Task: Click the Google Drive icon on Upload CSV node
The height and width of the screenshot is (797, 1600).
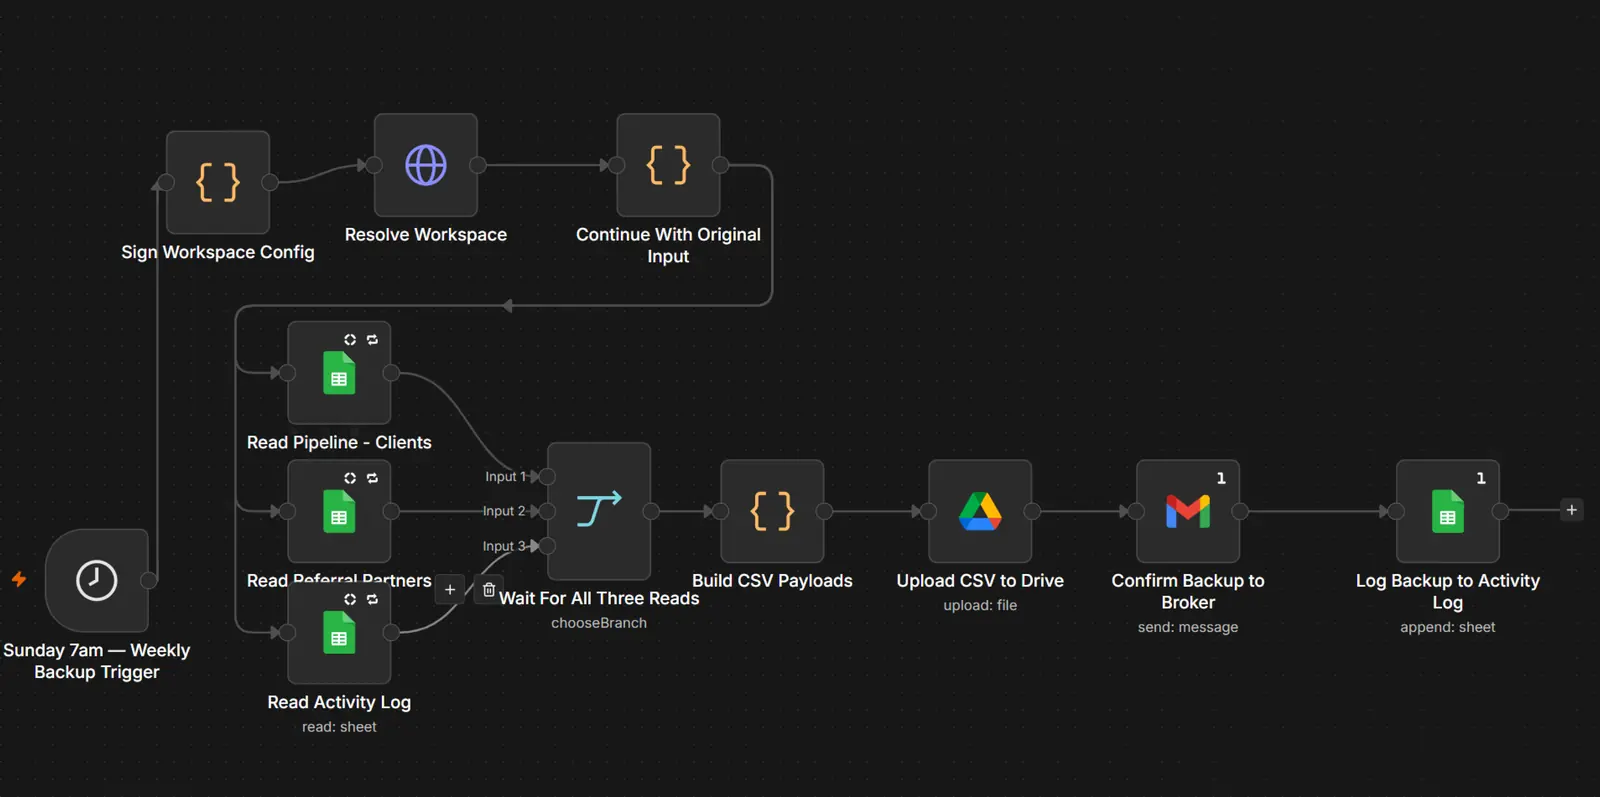Action: pyautogui.click(x=980, y=511)
